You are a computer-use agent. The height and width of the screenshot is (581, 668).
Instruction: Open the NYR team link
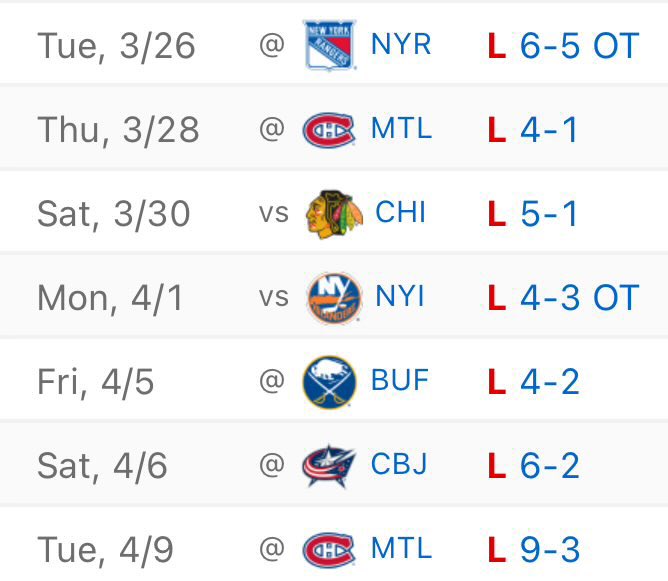pyautogui.click(x=401, y=44)
